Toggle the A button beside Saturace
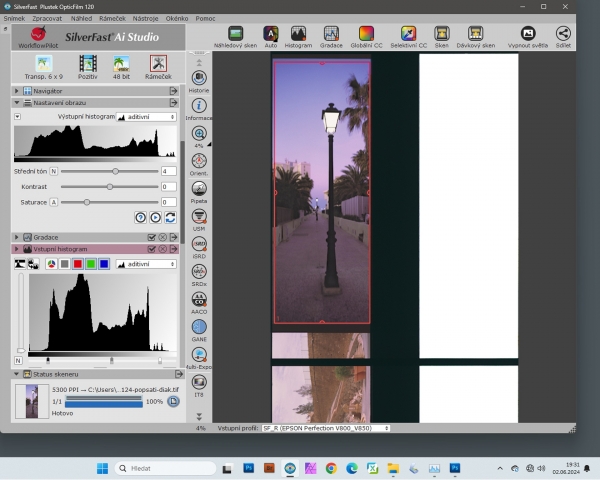Screen dimensions: 600x480 pos(54,202)
